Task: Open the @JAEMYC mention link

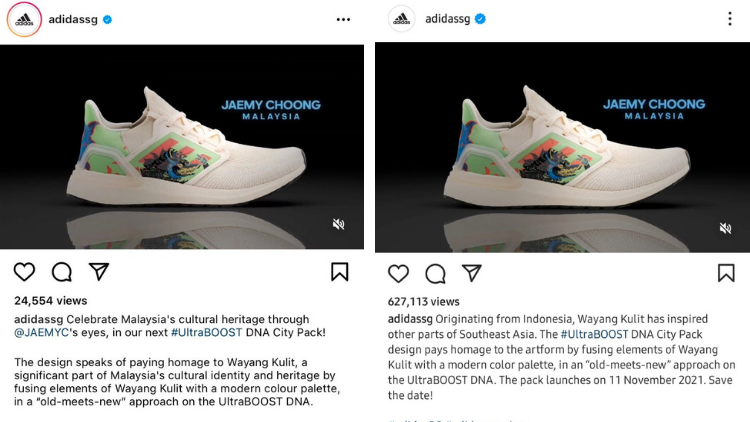Action: click(42, 333)
